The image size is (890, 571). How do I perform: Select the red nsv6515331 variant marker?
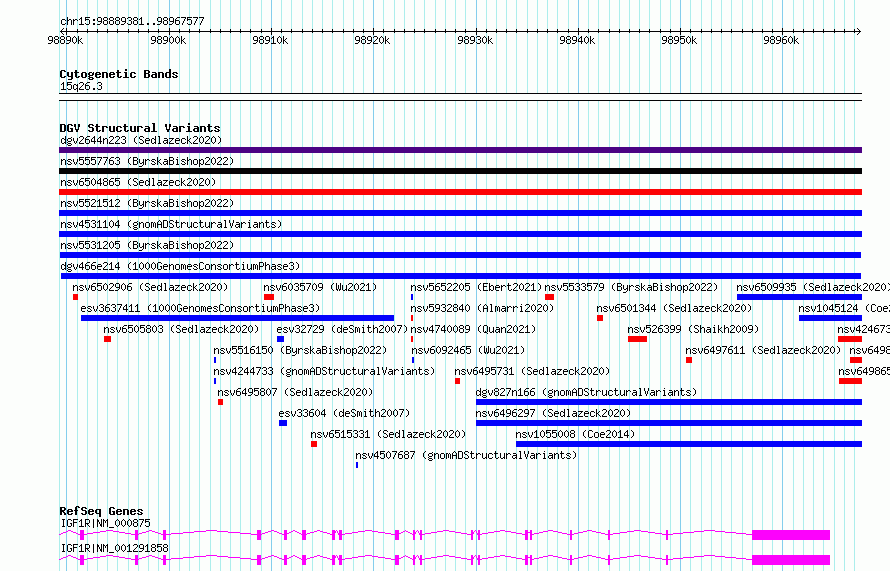pos(314,444)
